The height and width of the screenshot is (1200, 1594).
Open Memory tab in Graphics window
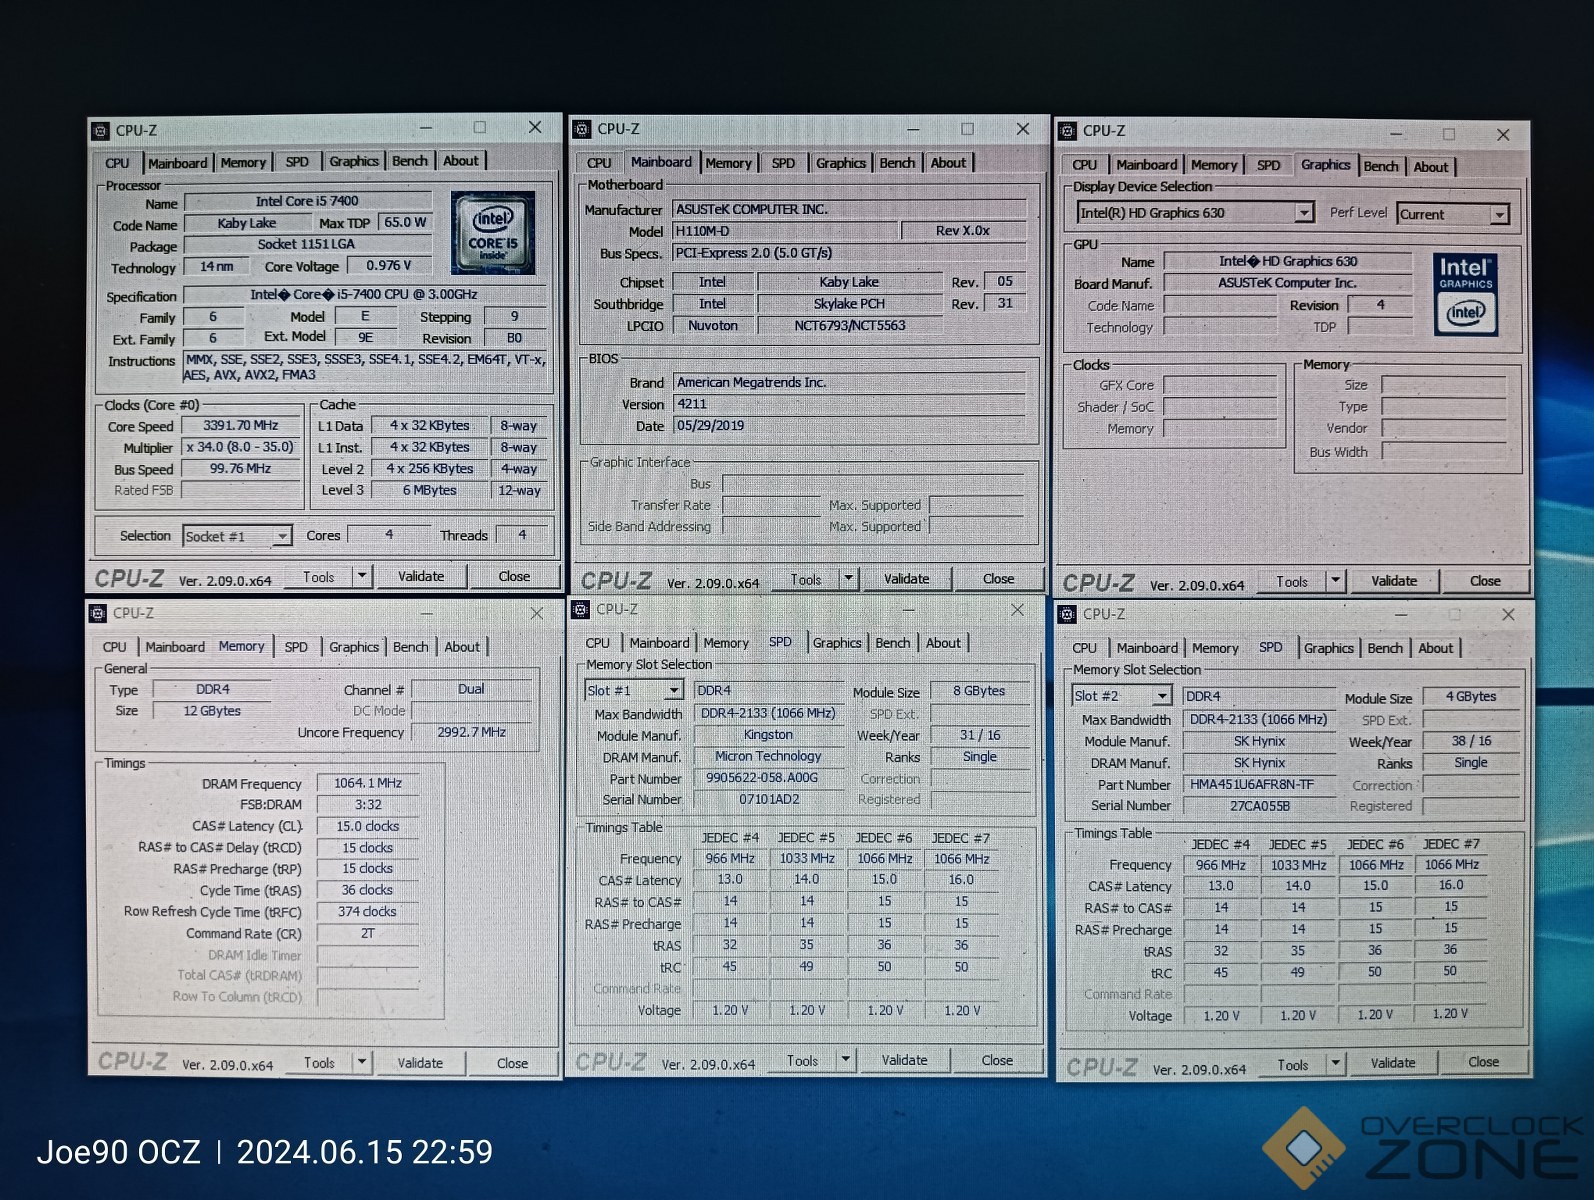click(x=1214, y=165)
